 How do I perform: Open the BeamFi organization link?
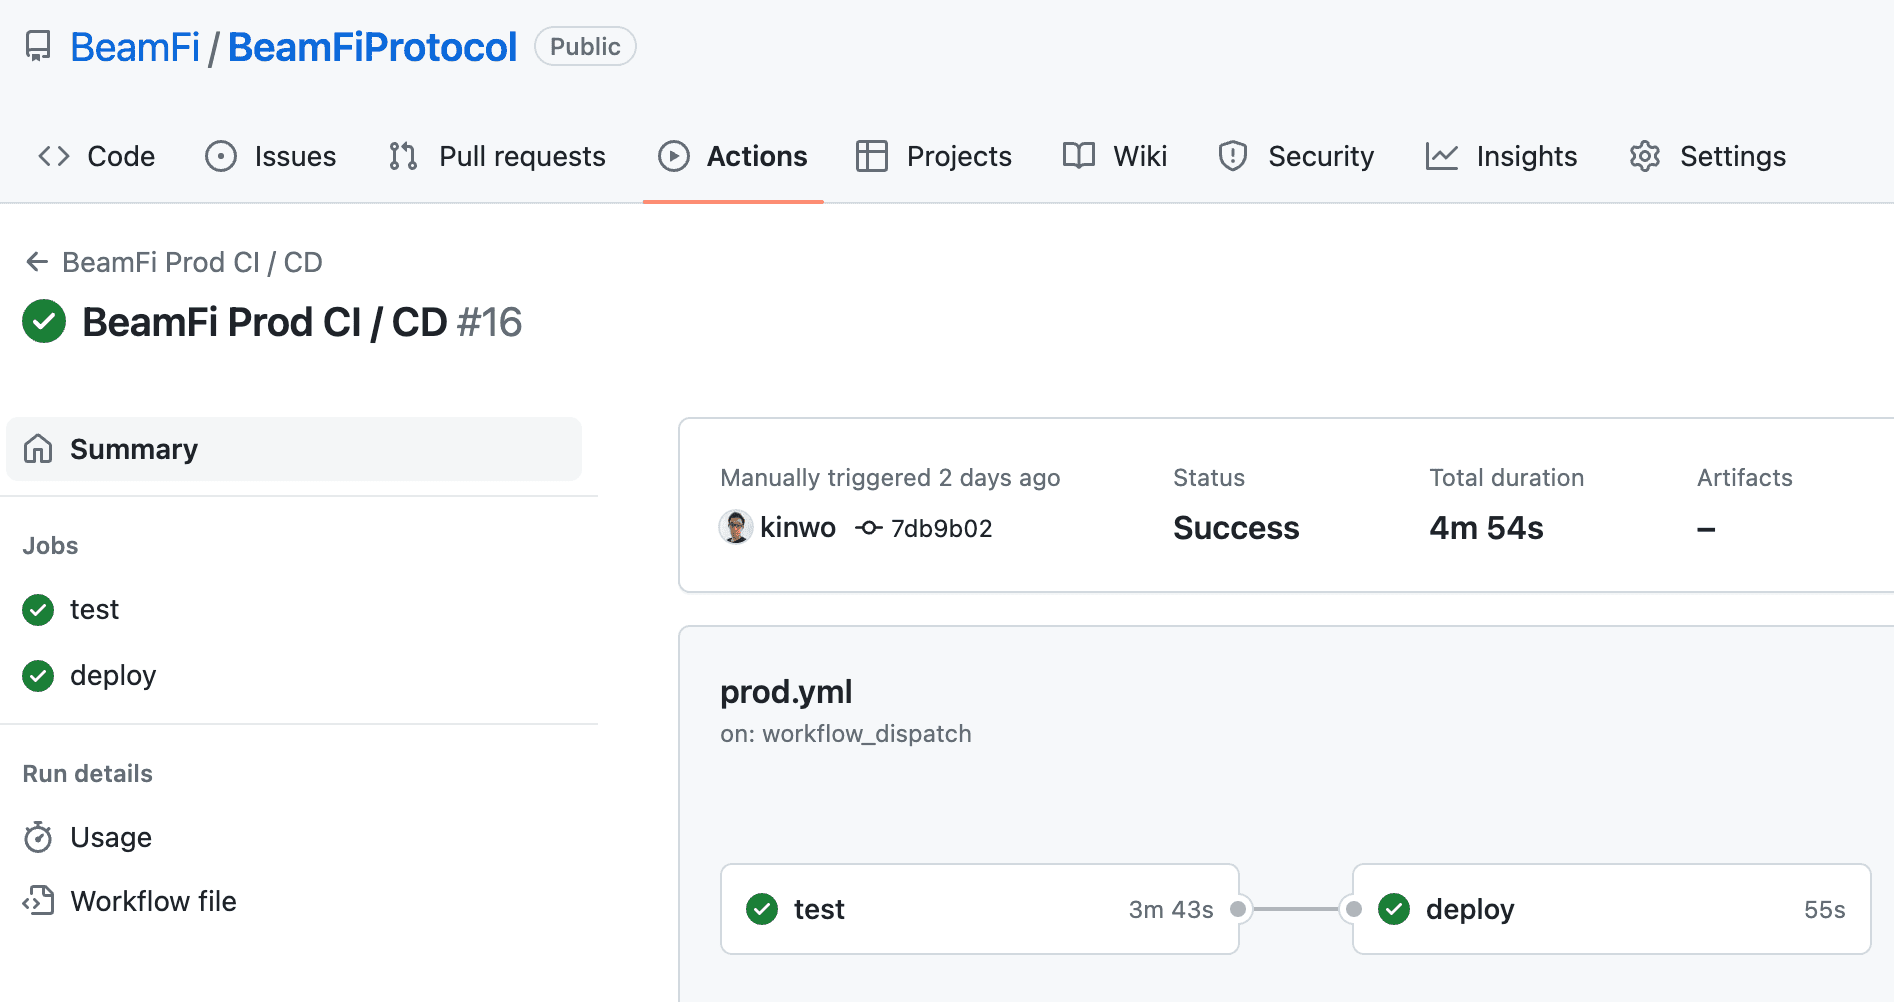coord(135,47)
